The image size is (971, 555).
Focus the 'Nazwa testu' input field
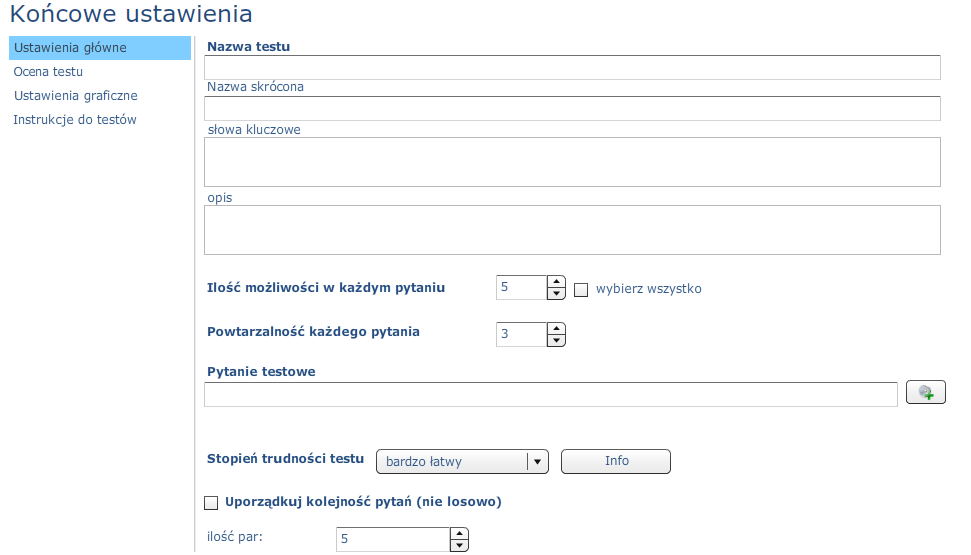[x=572, y=68]
